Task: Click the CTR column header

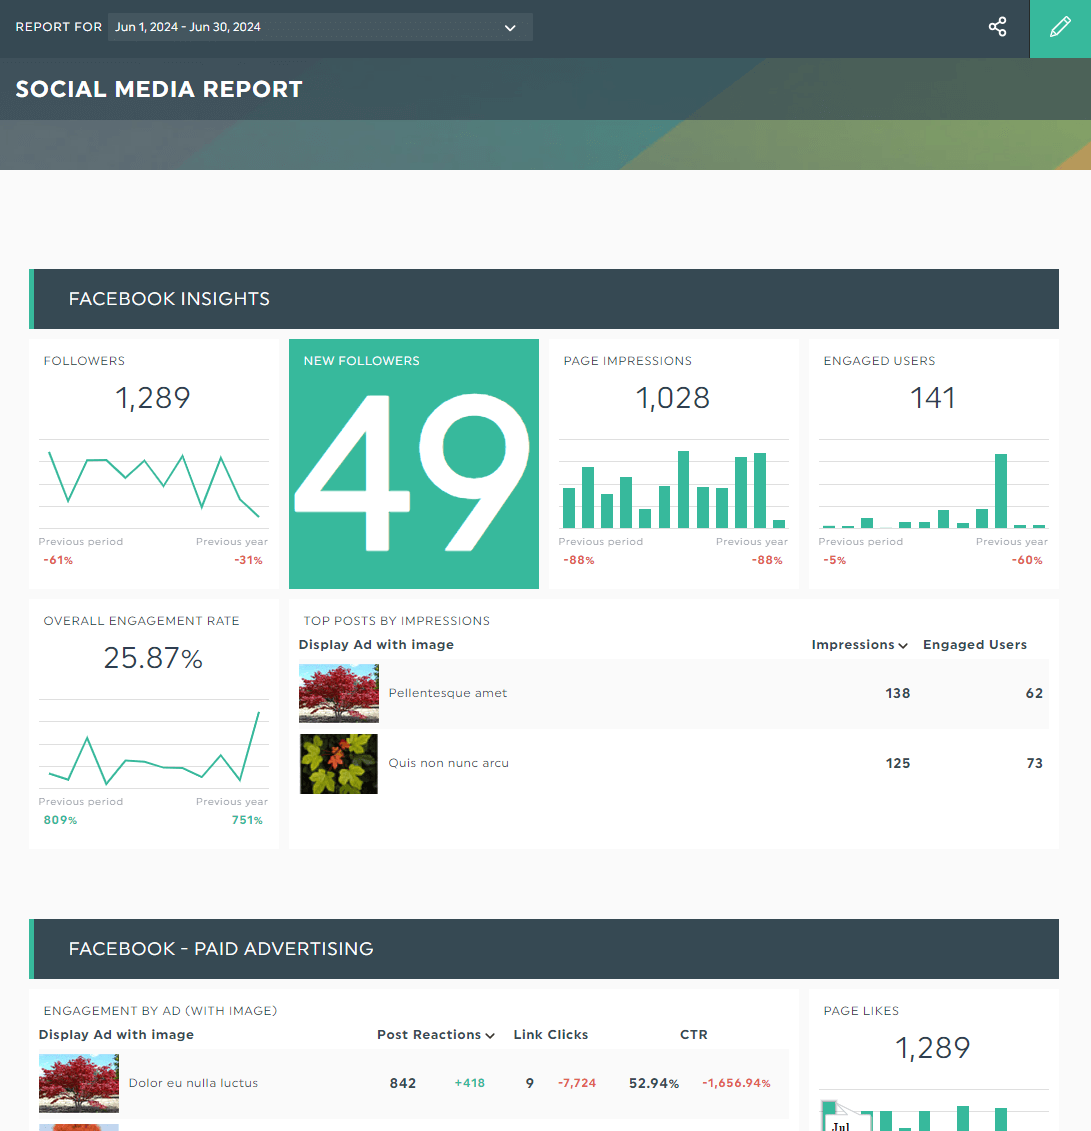Action: (694, 1034)
